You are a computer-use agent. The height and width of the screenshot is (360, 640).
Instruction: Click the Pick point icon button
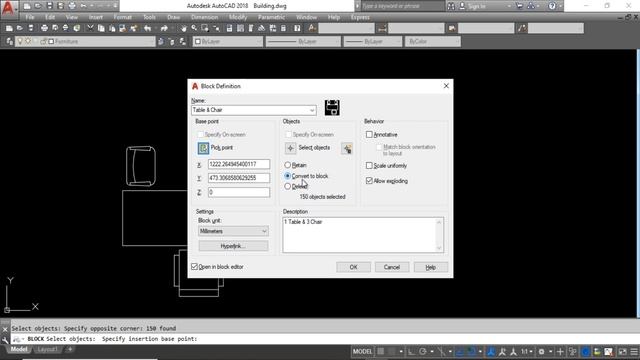coord(203,148)
